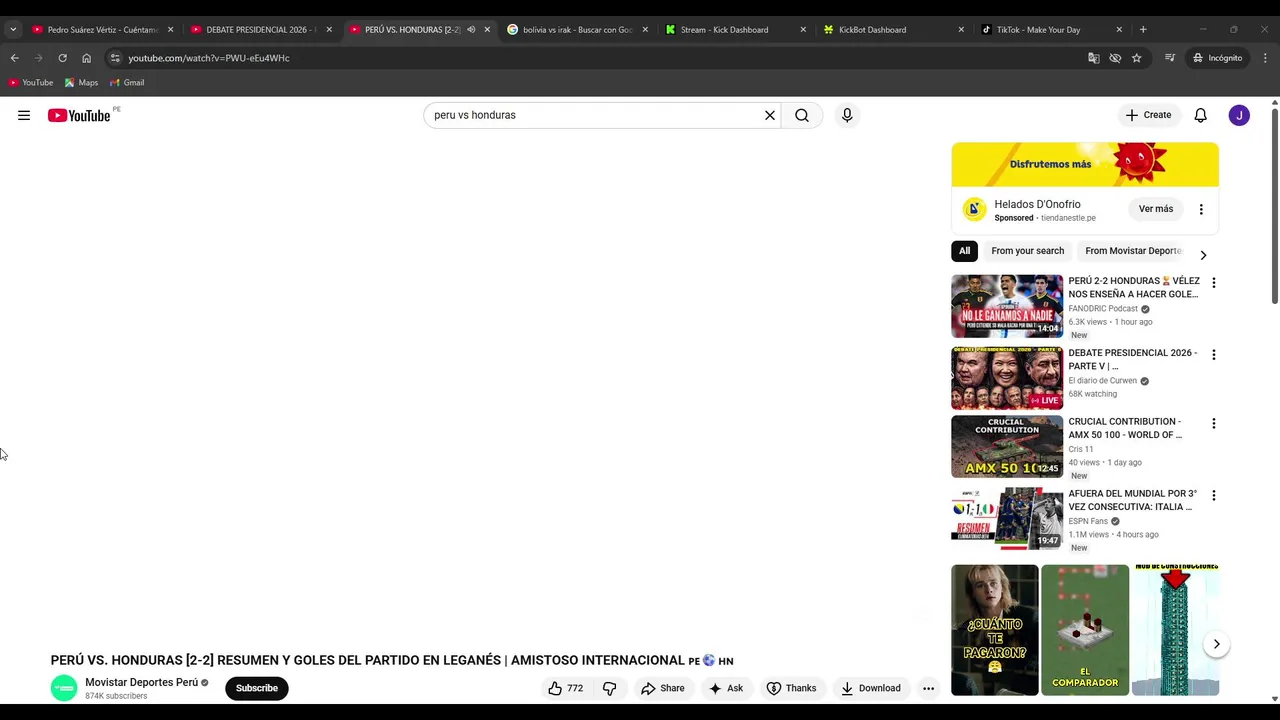Open the YouTube guide hamburger menu
This screenshot has width=1280, height=720.
pos(24,115)
